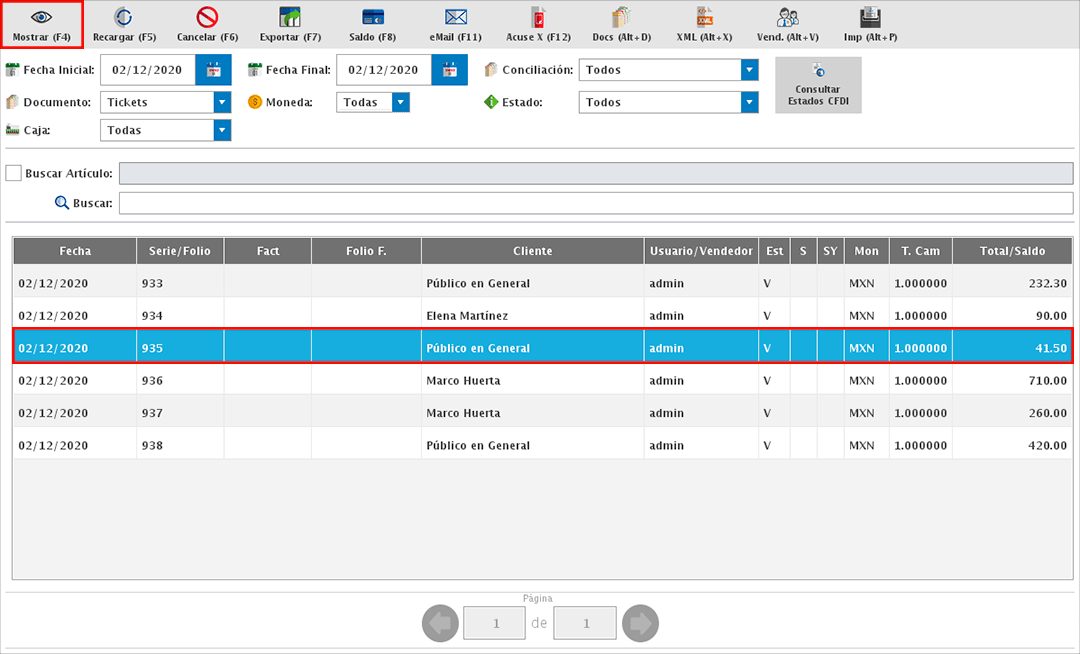Export the records with Exportar (F7)
The image size is (1080, 654).
pos(290,17)
